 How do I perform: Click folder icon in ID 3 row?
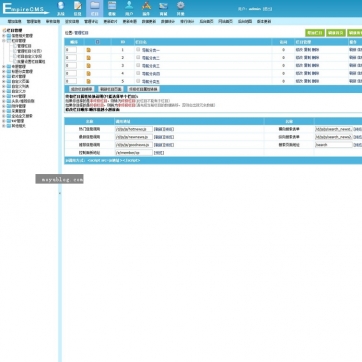point(88,66)
